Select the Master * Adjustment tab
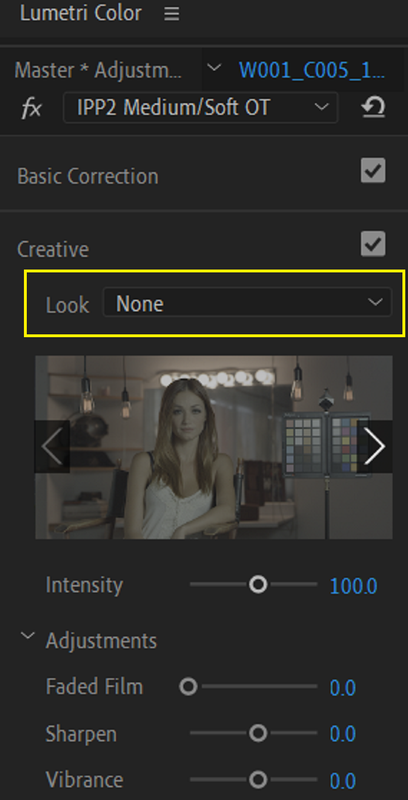408x800 pixels. coord(98,70)
